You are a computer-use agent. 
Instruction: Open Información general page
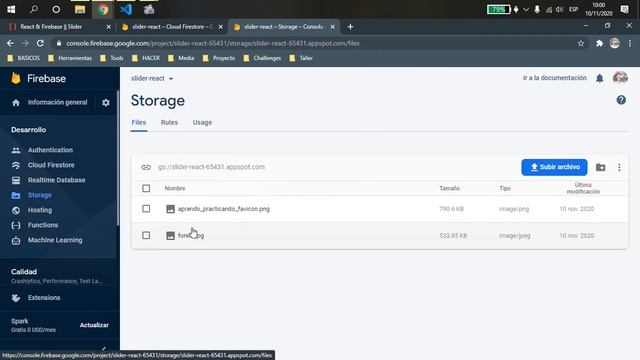click(x=57, y=102)
